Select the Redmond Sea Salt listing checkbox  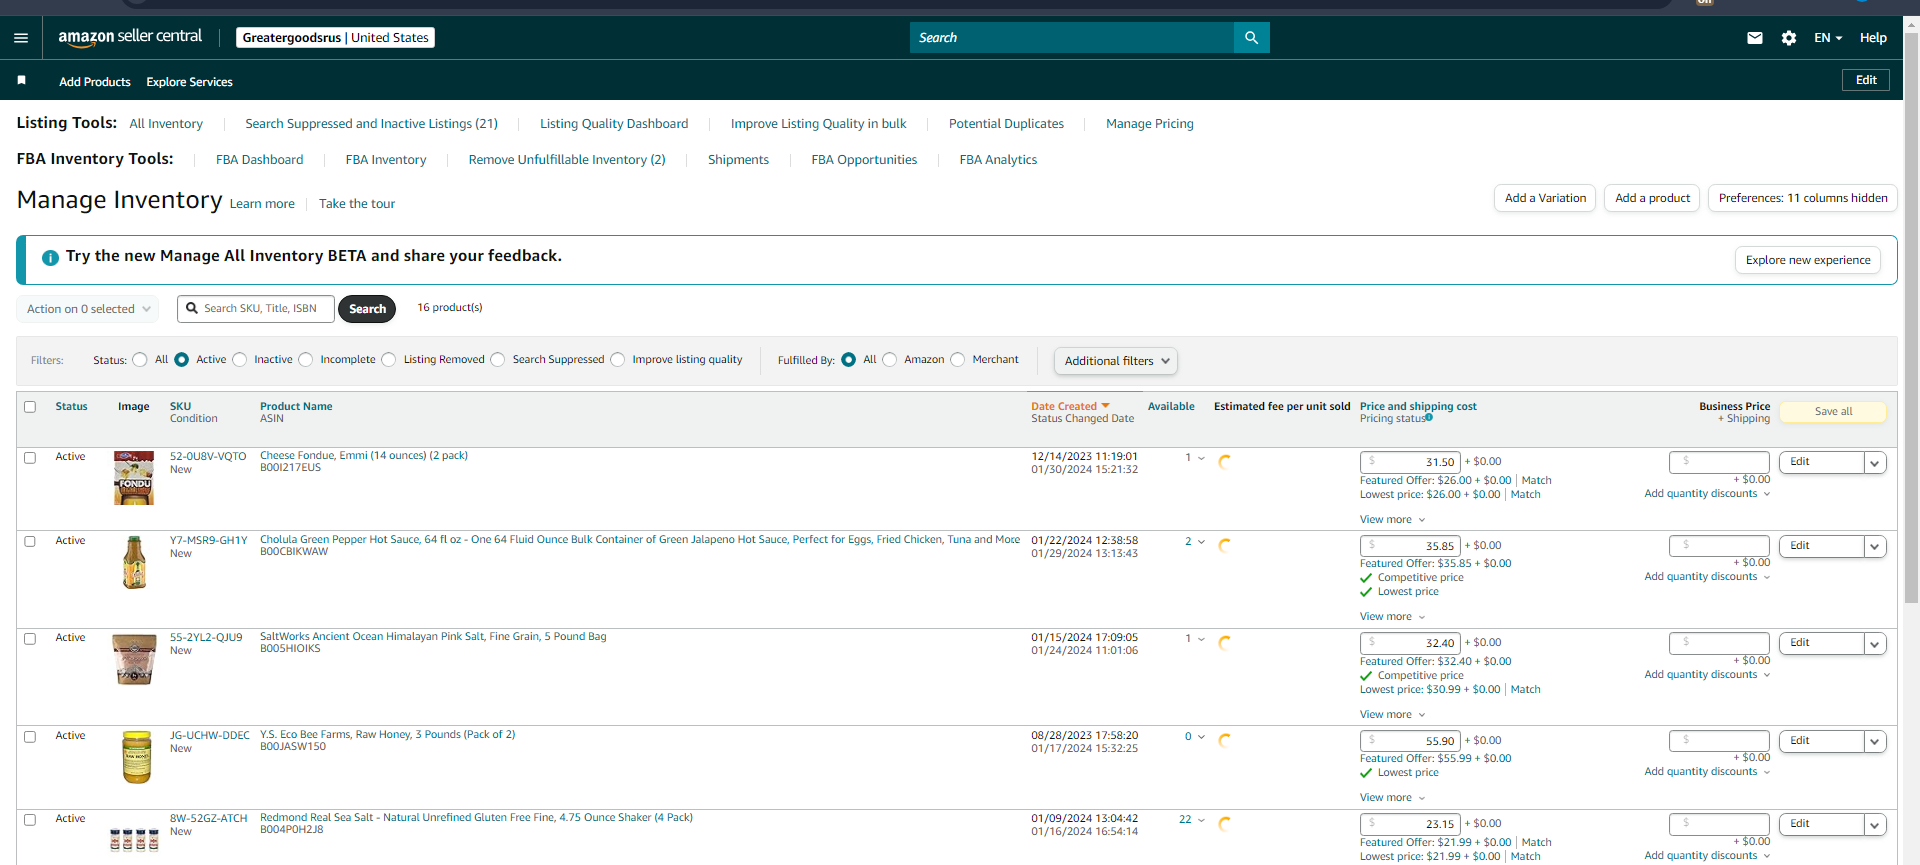[30, 820]
